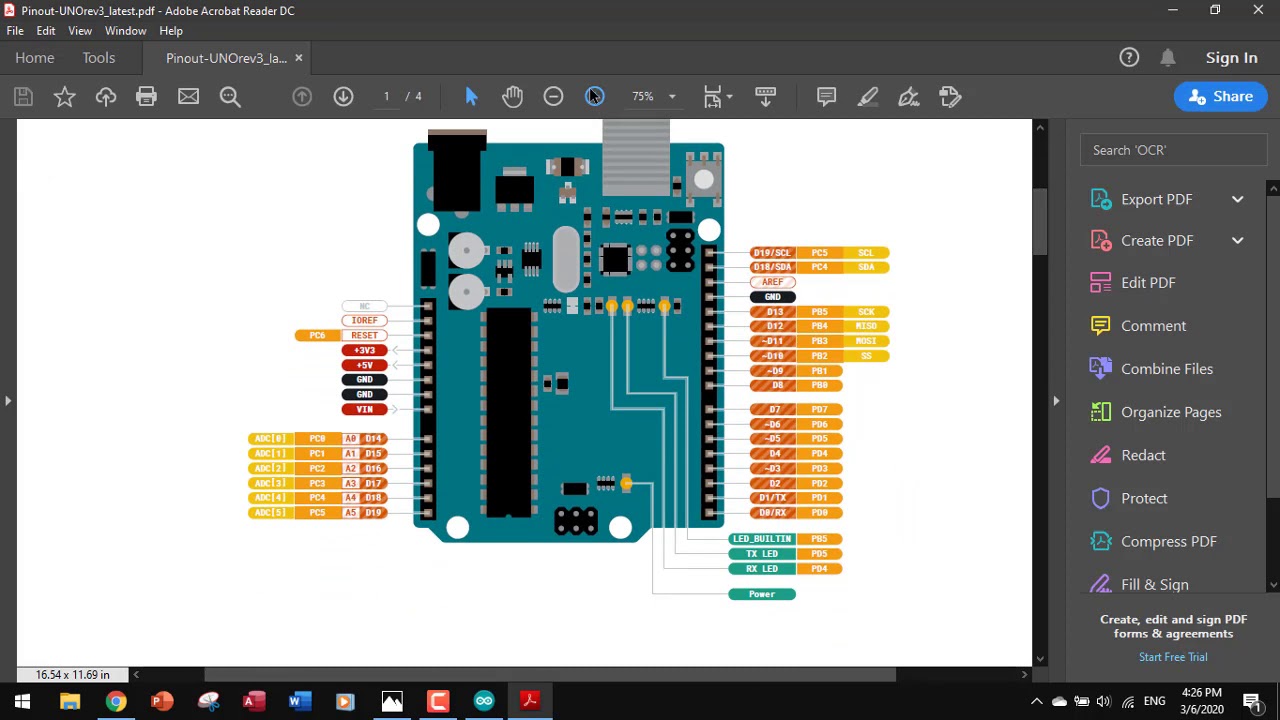1280x720 pixels.
Task: Click the blue Share button
Action: (1220, 97)
